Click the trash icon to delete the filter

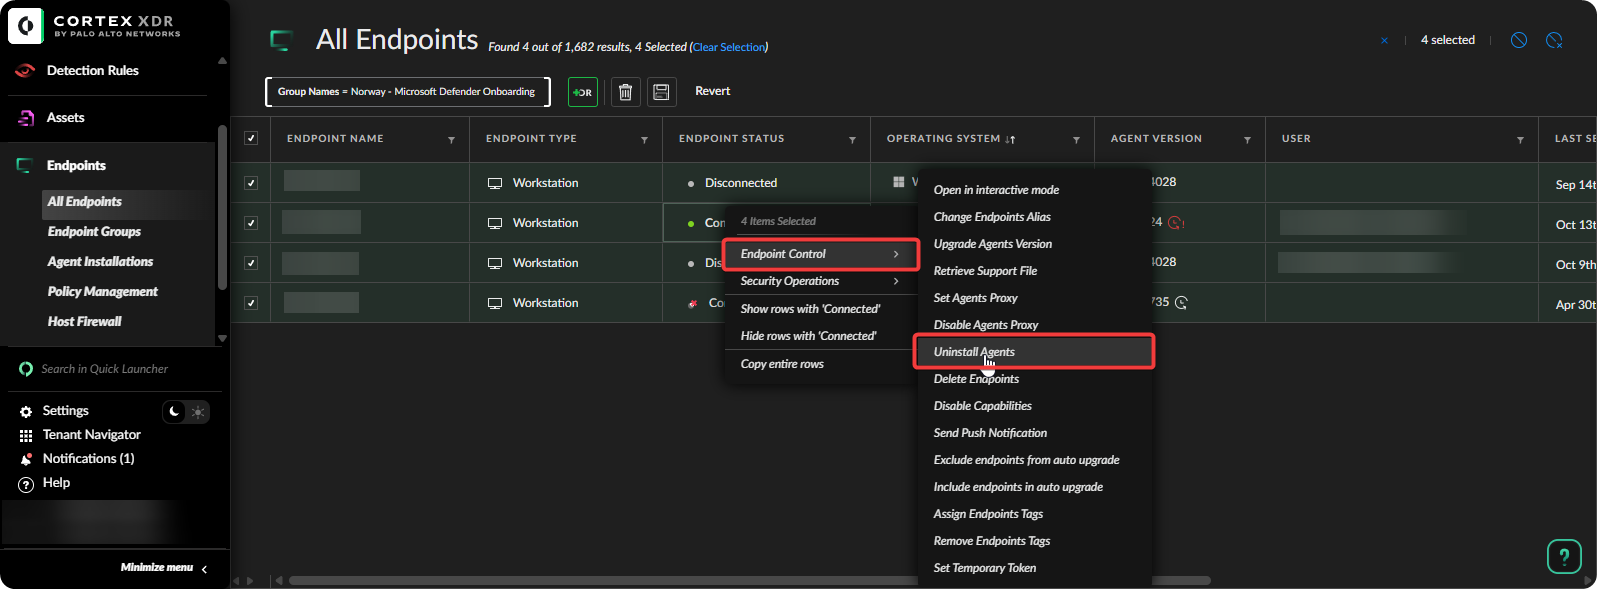pos(625,92)
